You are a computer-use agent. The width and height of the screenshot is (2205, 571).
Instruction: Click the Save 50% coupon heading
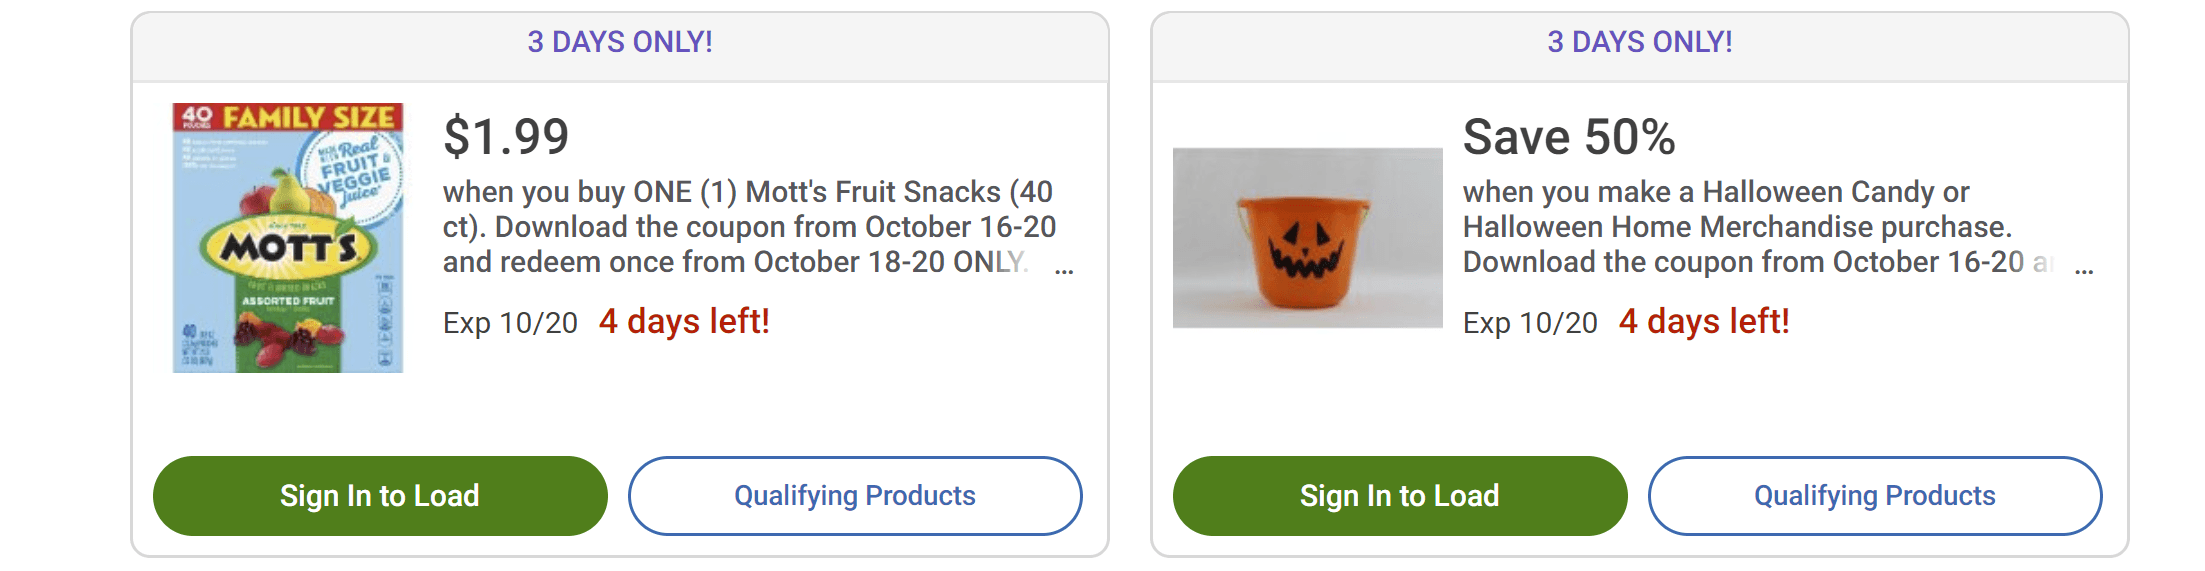tap(1568, 137)
